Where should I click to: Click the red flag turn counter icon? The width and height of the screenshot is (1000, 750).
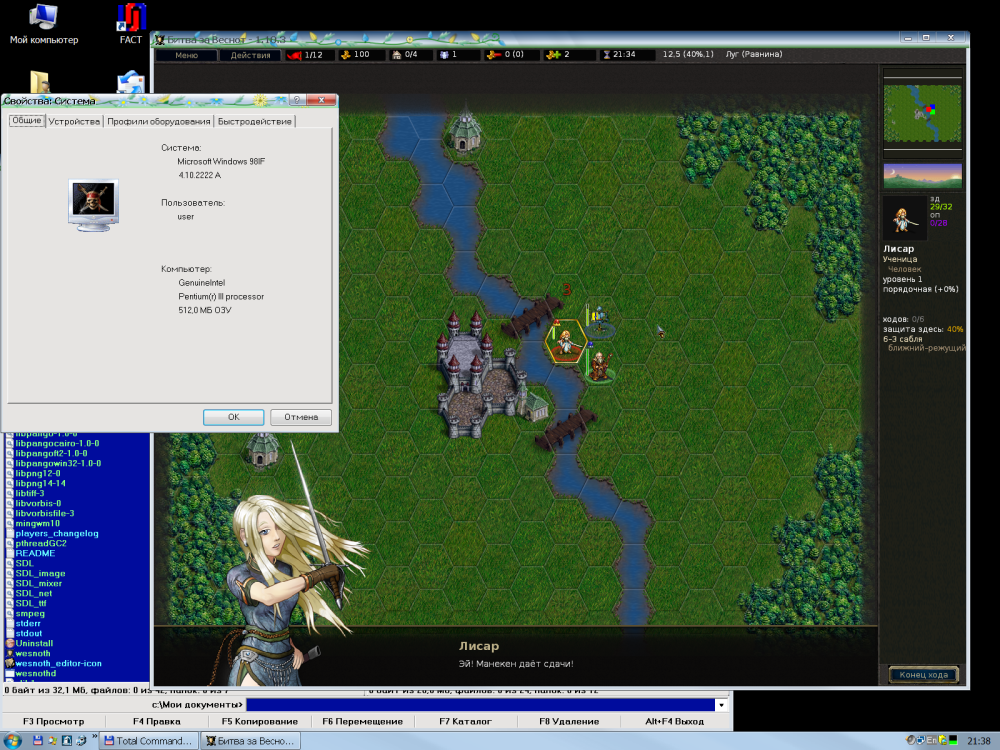tap(294, 55)
